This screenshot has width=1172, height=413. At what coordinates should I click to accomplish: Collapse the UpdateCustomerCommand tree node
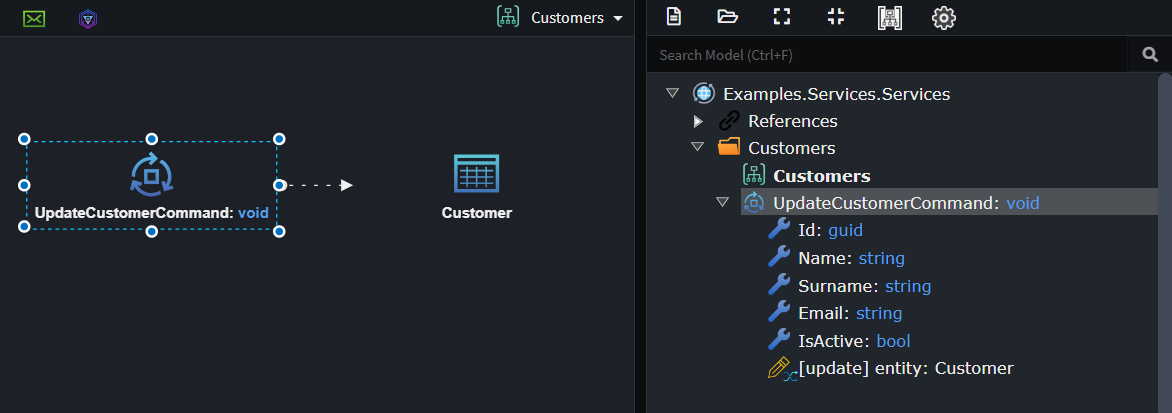pyautogui.click(x=722, y=202)
